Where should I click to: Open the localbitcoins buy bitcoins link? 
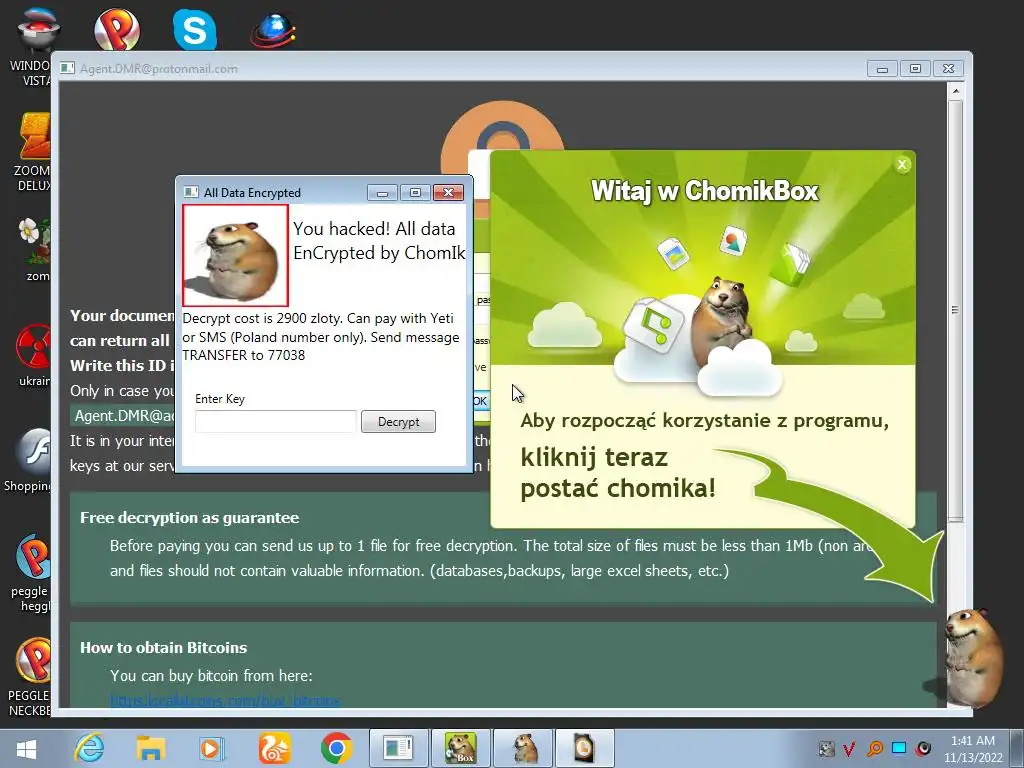[x=225, y=700]
